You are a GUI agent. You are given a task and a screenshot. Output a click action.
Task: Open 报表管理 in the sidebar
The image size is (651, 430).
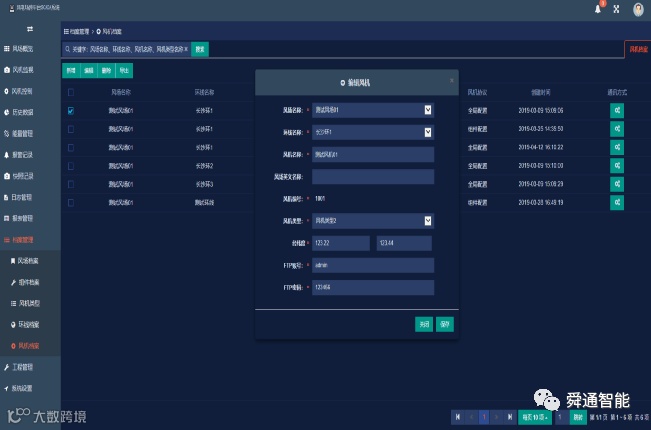pyautogui.click(x=19, y=218)
